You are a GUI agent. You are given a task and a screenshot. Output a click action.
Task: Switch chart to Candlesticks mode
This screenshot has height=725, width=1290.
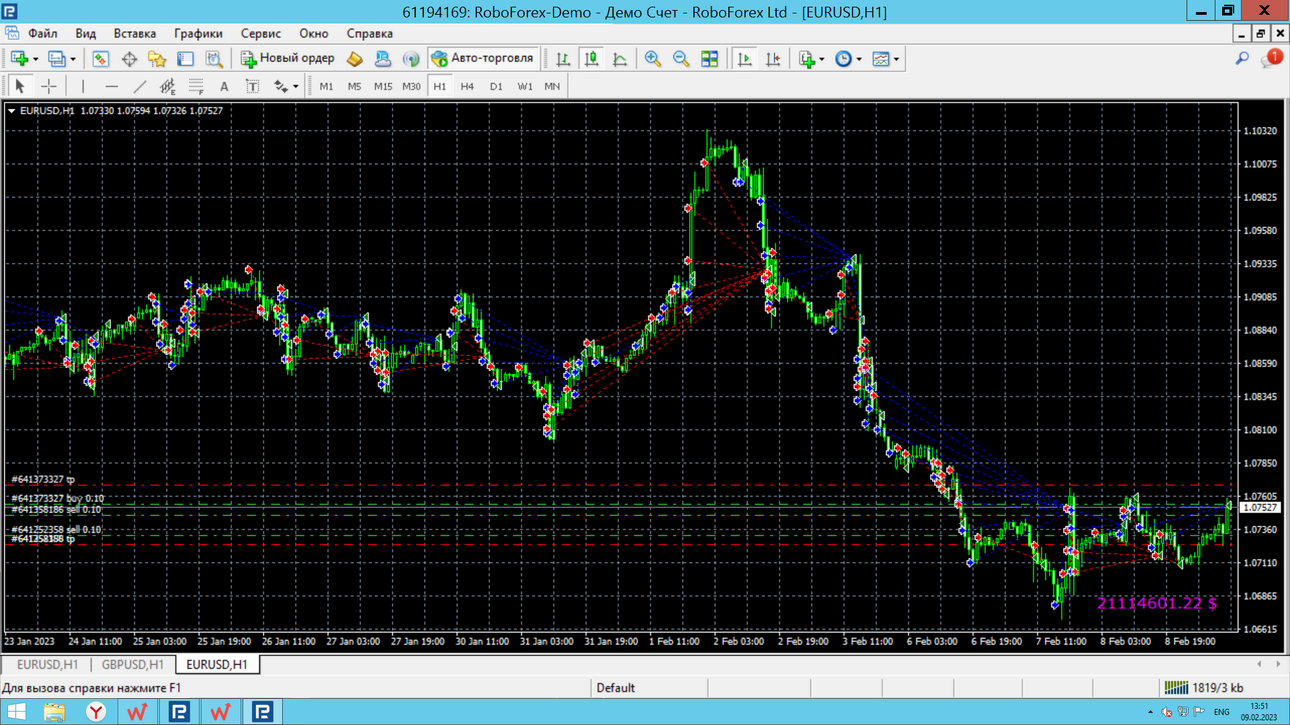coord(591,59)
